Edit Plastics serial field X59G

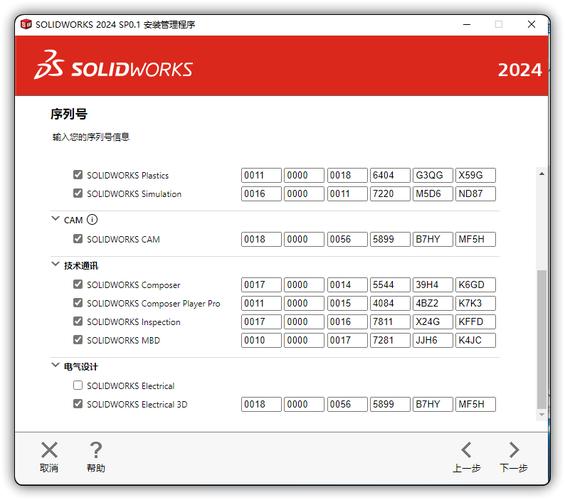tap(475, 175)
